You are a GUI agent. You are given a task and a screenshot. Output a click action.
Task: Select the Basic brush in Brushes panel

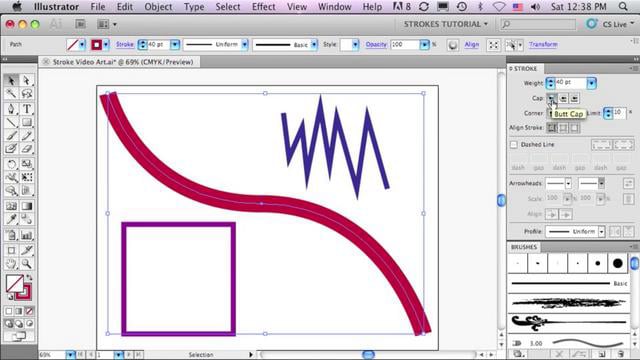[569, 283]
